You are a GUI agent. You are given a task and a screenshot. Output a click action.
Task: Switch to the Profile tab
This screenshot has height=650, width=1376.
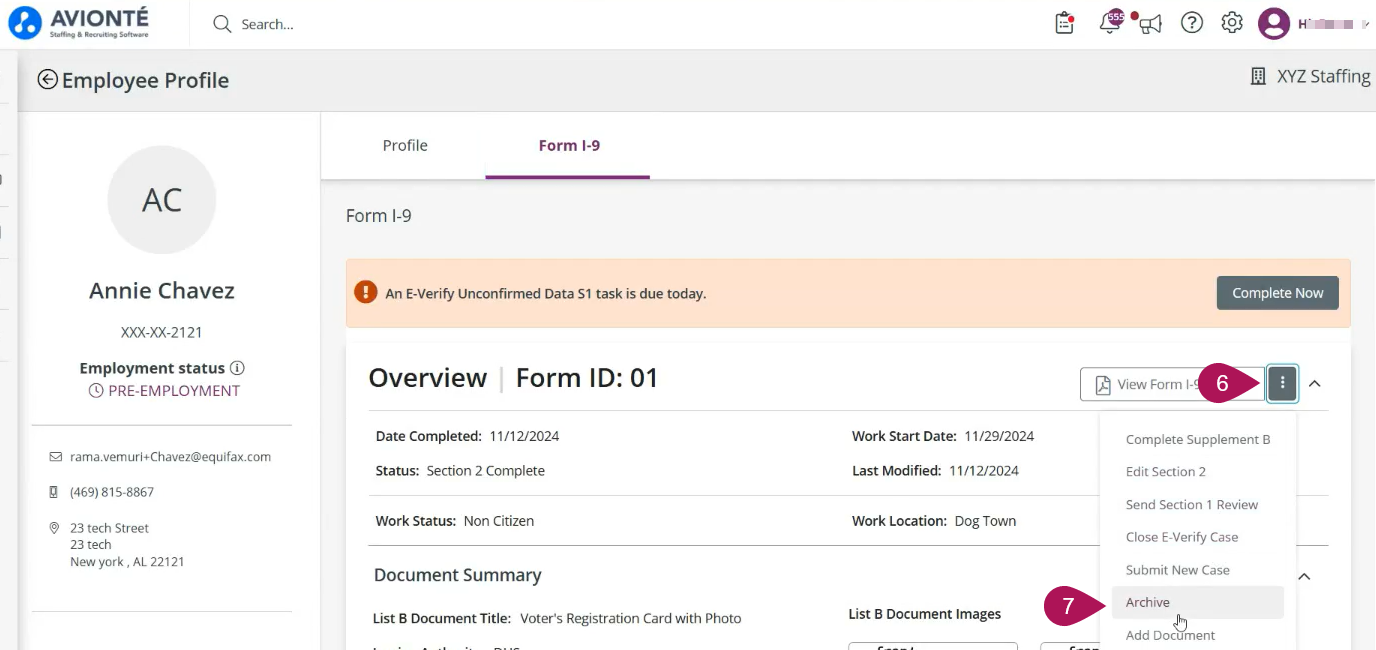405,145
